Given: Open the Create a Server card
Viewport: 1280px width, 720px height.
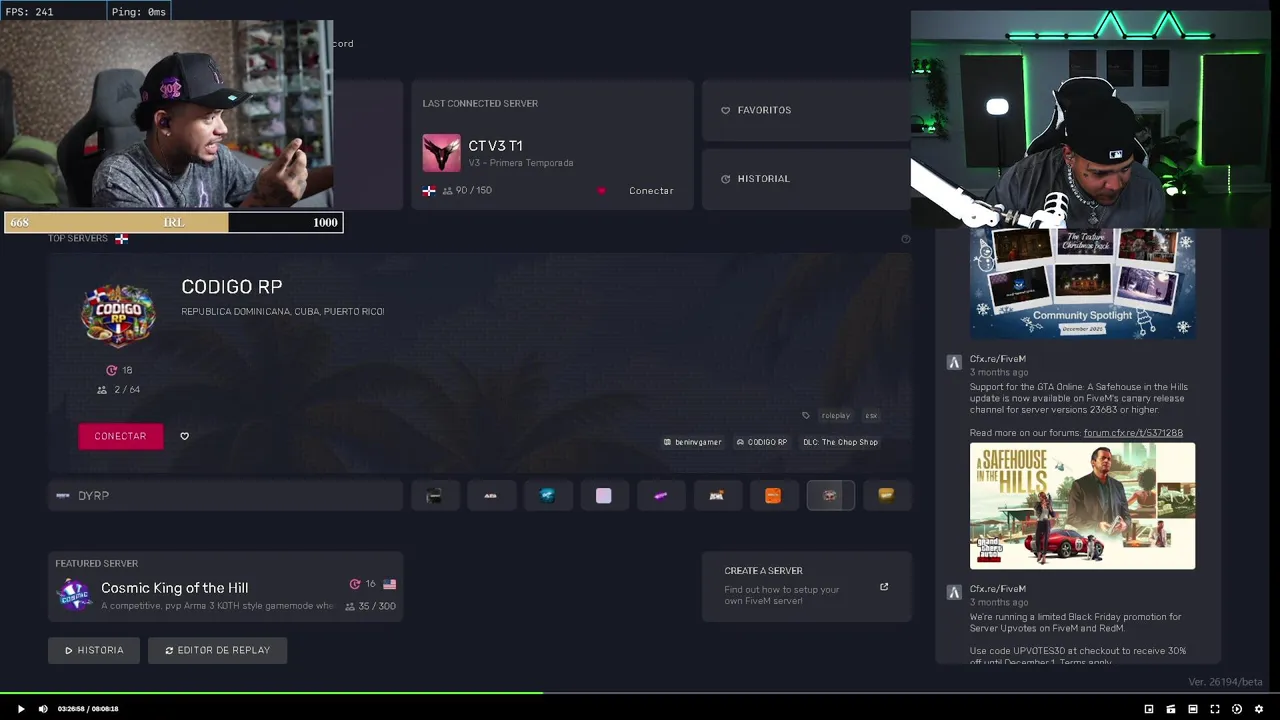Looking at the screenshot, I should (806, 587).
